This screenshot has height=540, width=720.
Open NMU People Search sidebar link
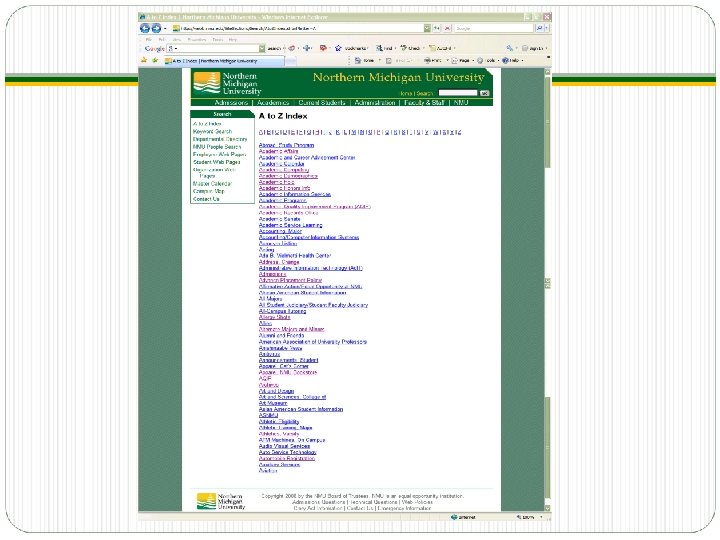217,147
